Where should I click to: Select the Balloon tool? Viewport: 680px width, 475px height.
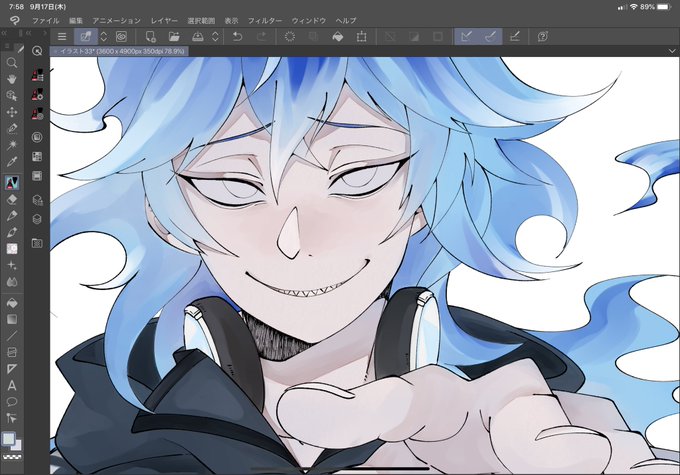(12, 402)
